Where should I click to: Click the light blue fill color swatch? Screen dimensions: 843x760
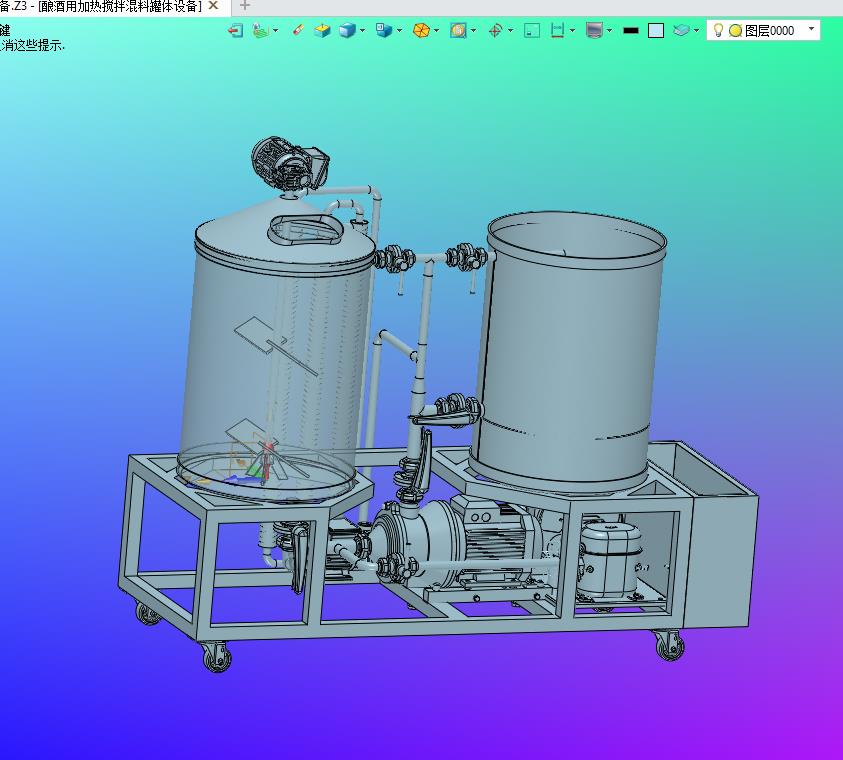coord(656,30)
